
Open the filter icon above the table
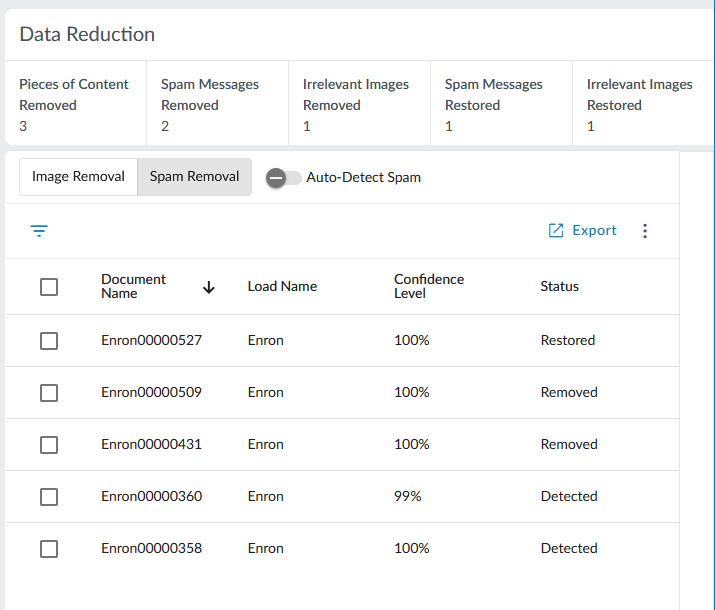[x=39, y=231]
